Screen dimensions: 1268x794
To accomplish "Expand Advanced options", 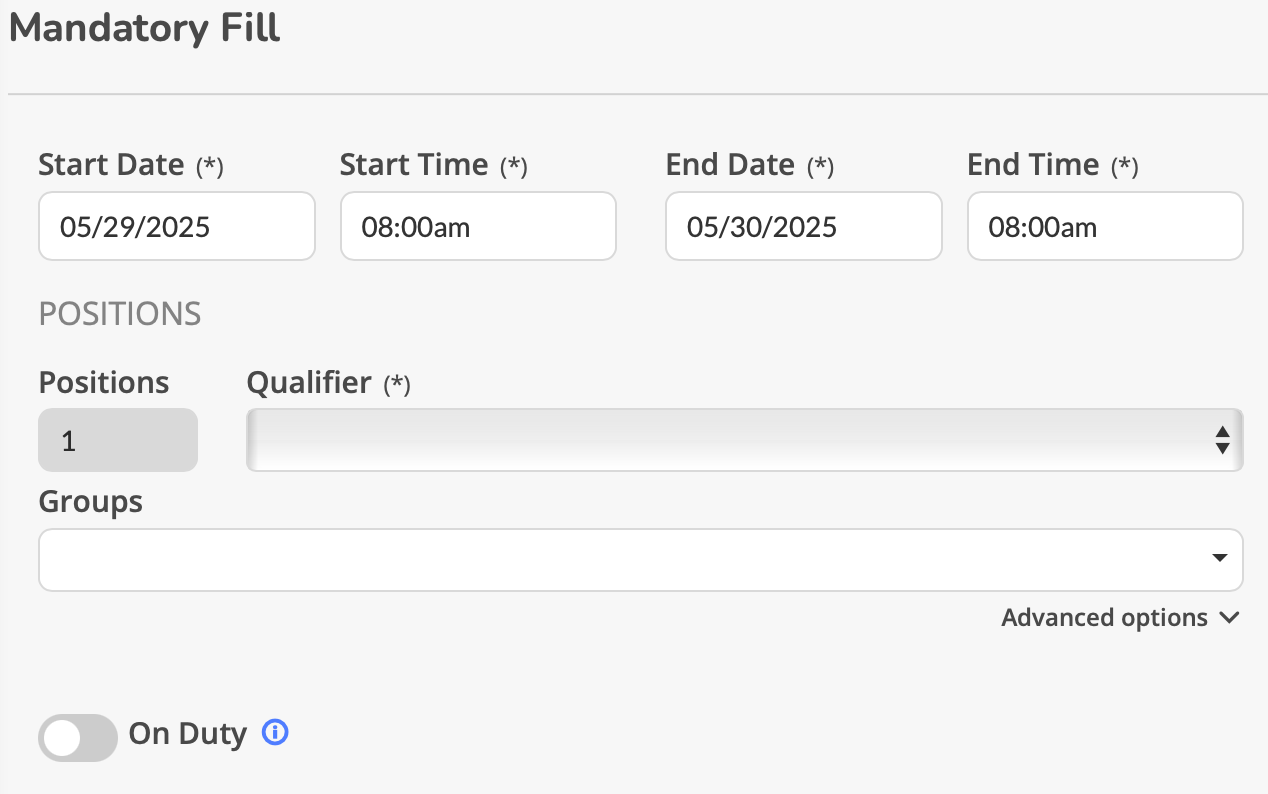I will coord(1120,618).
